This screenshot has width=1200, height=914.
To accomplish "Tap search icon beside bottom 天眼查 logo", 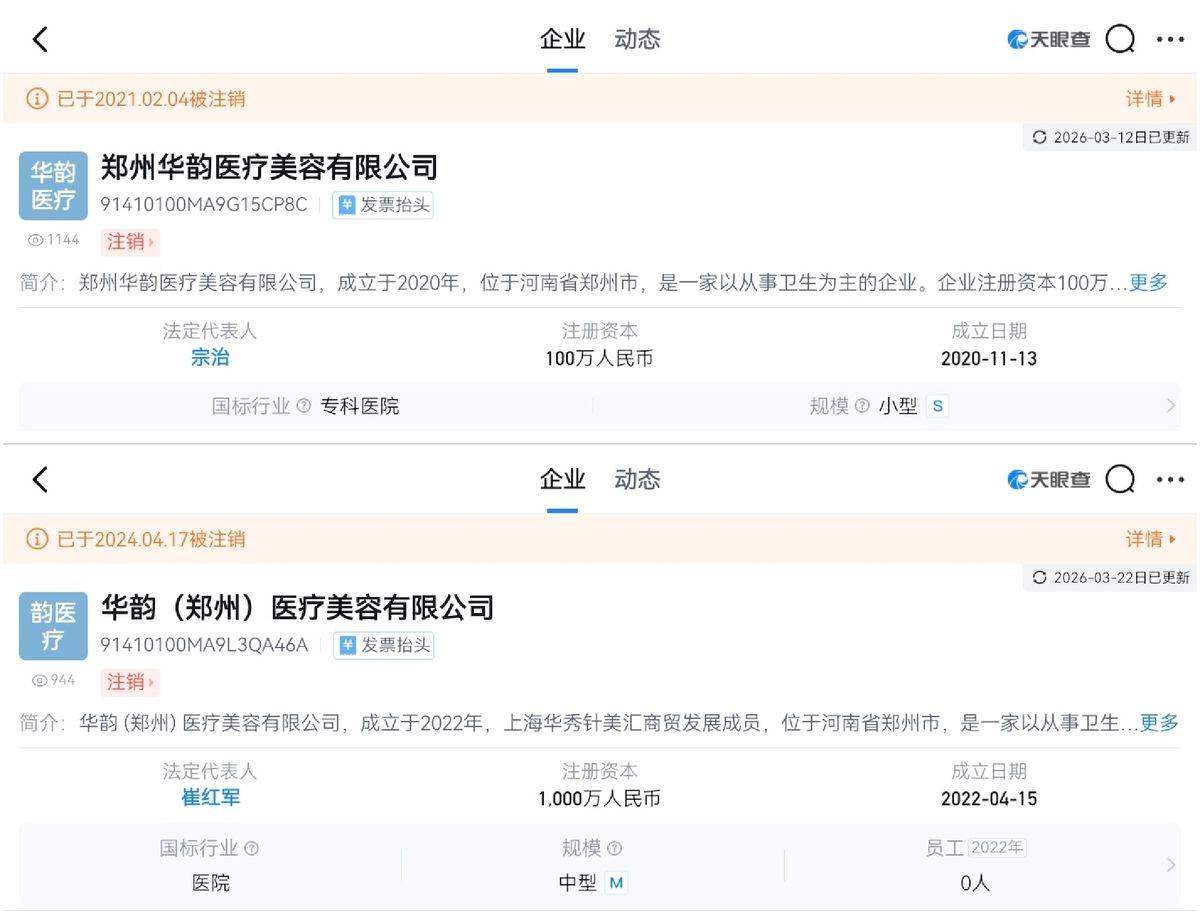I will pos(1120,480).
